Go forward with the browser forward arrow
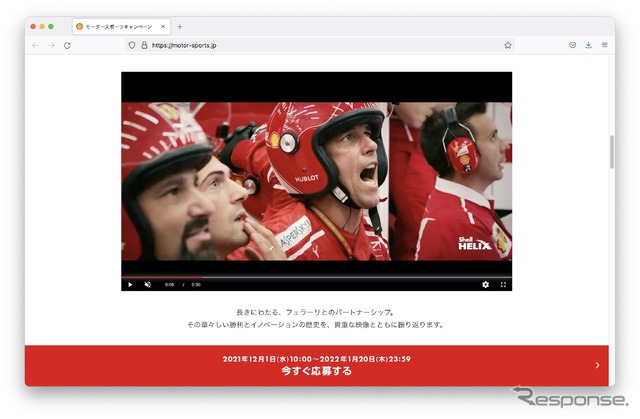Image resolution: width=640 pixels, height=419 pixels. pyautogui.click(x=51, y=45)
